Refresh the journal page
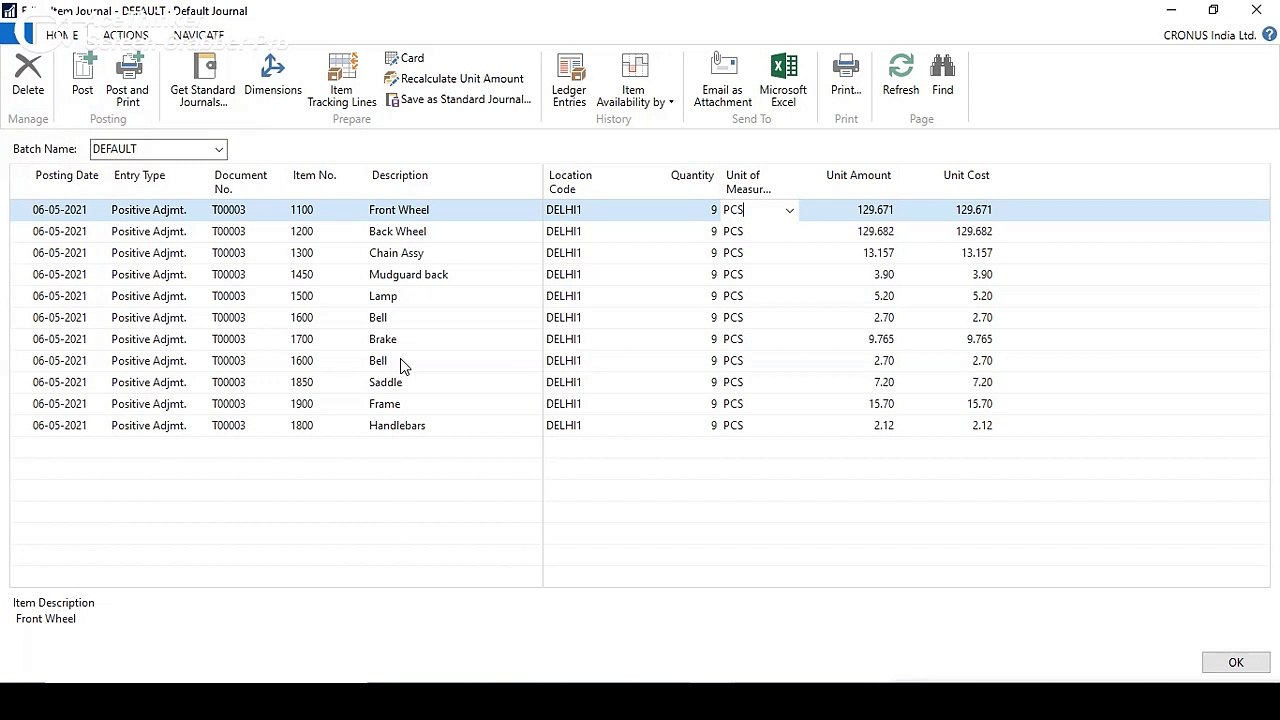 [x=901, y=75]
